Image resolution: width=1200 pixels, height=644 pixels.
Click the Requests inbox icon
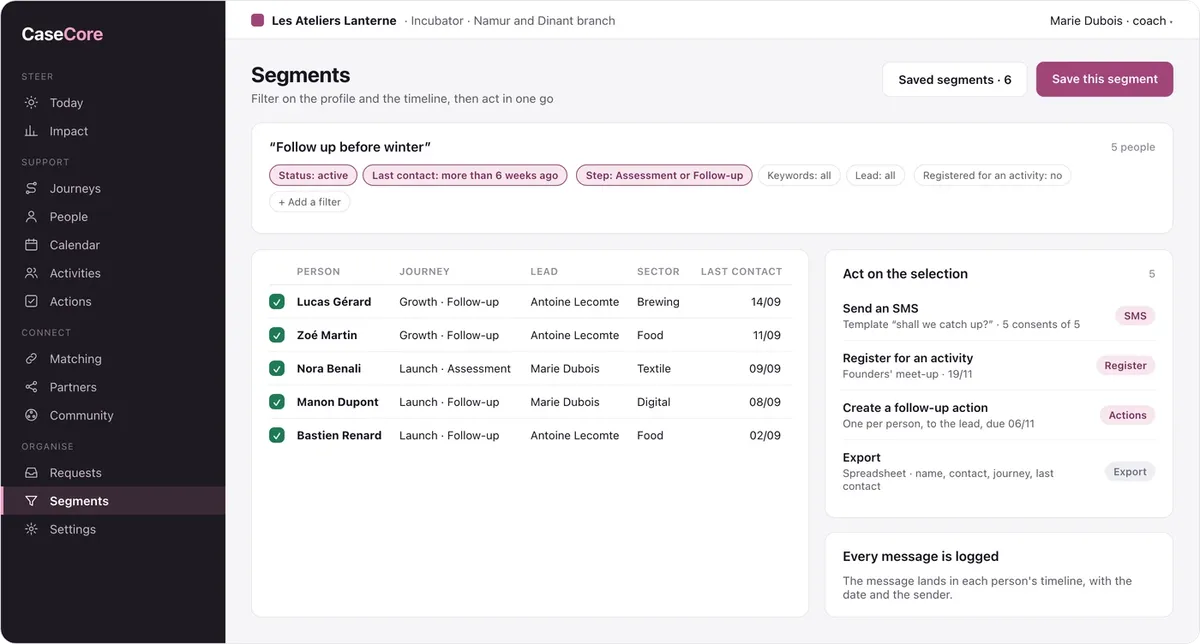31,473
